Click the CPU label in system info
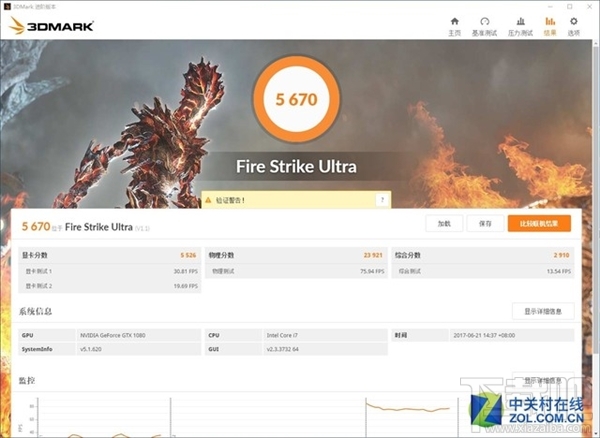The image size is (600, 438). point(214,335)
